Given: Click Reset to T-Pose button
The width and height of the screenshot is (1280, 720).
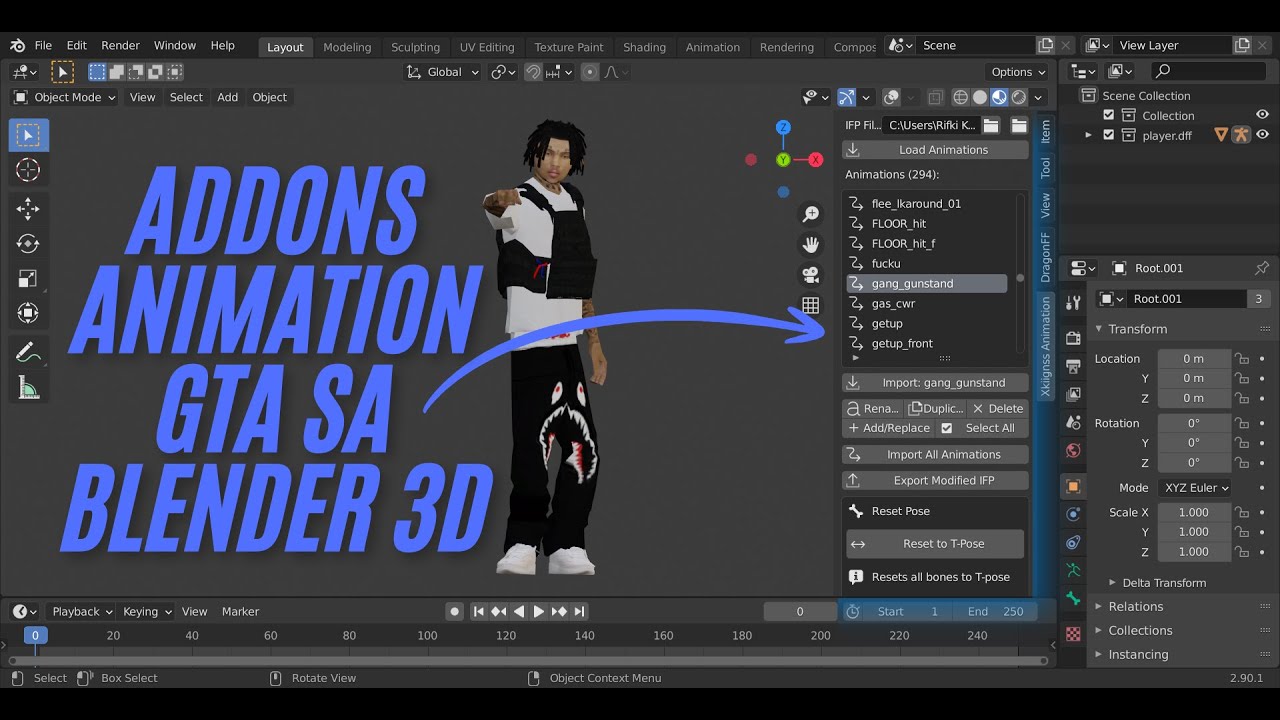Looking at the screenshot, I should tap(935, 544).
